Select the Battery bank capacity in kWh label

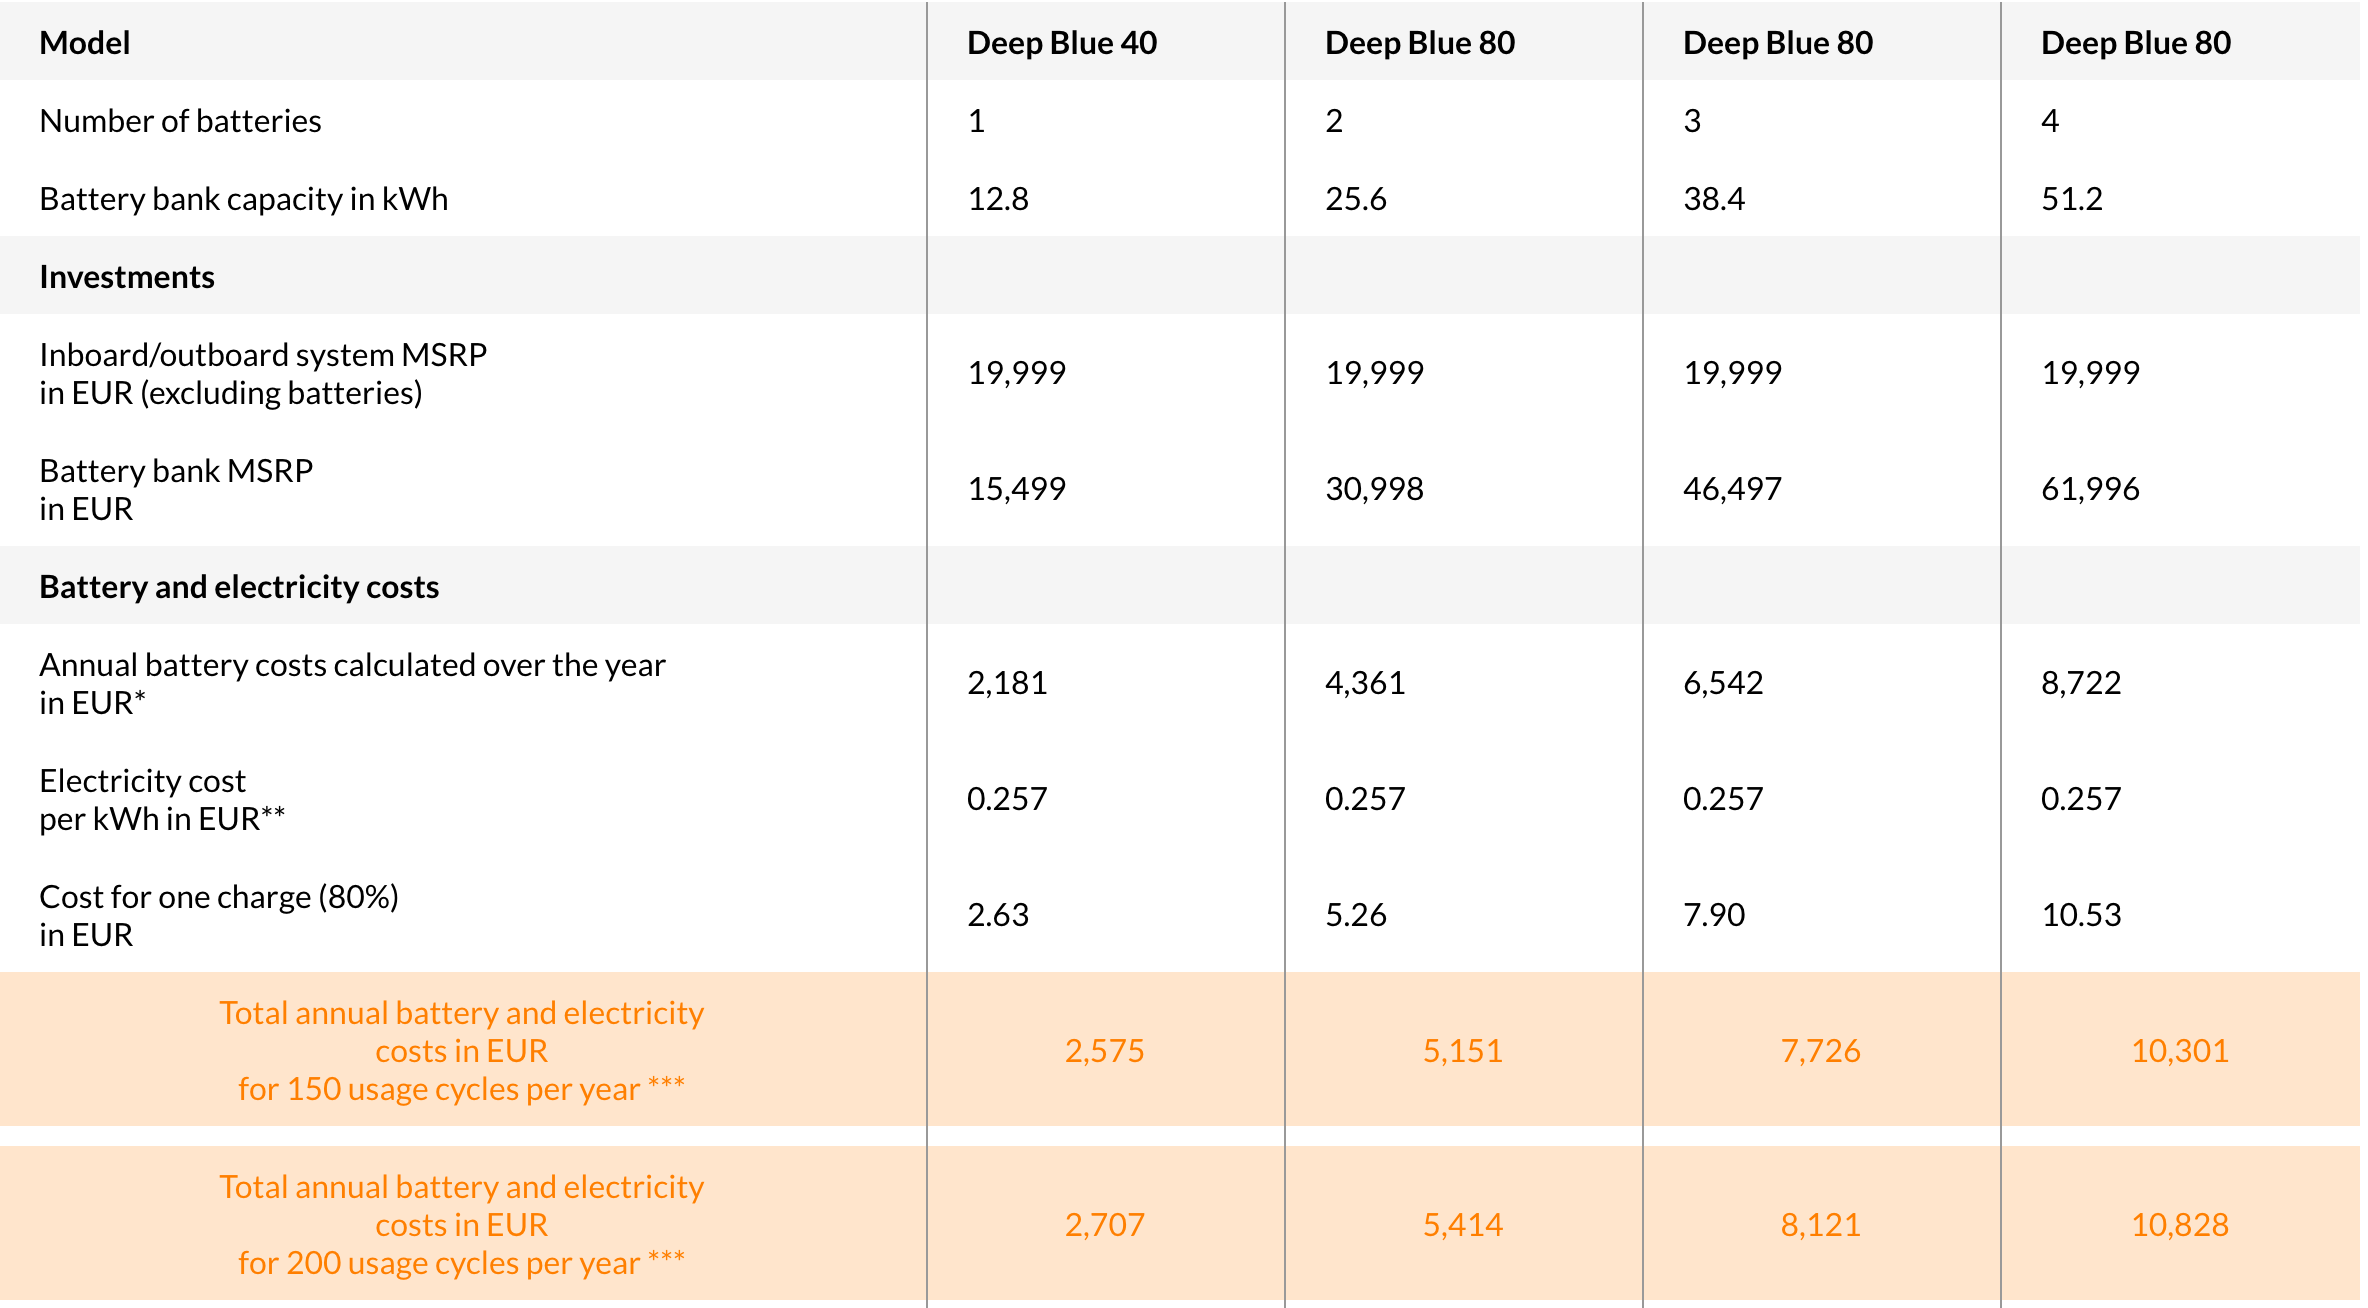pos(243,199)
